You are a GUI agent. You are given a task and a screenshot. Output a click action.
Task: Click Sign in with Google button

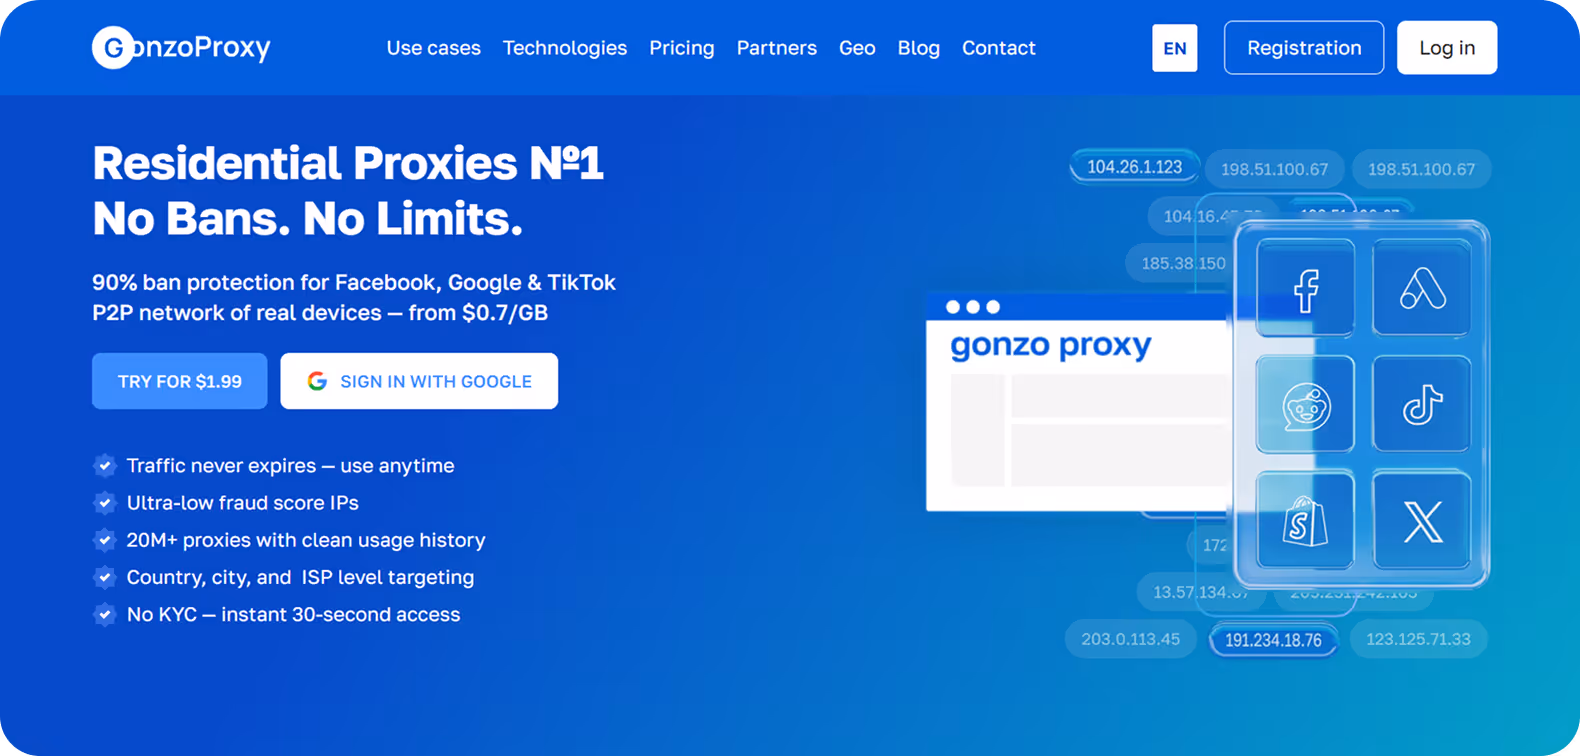pos(419,381)
